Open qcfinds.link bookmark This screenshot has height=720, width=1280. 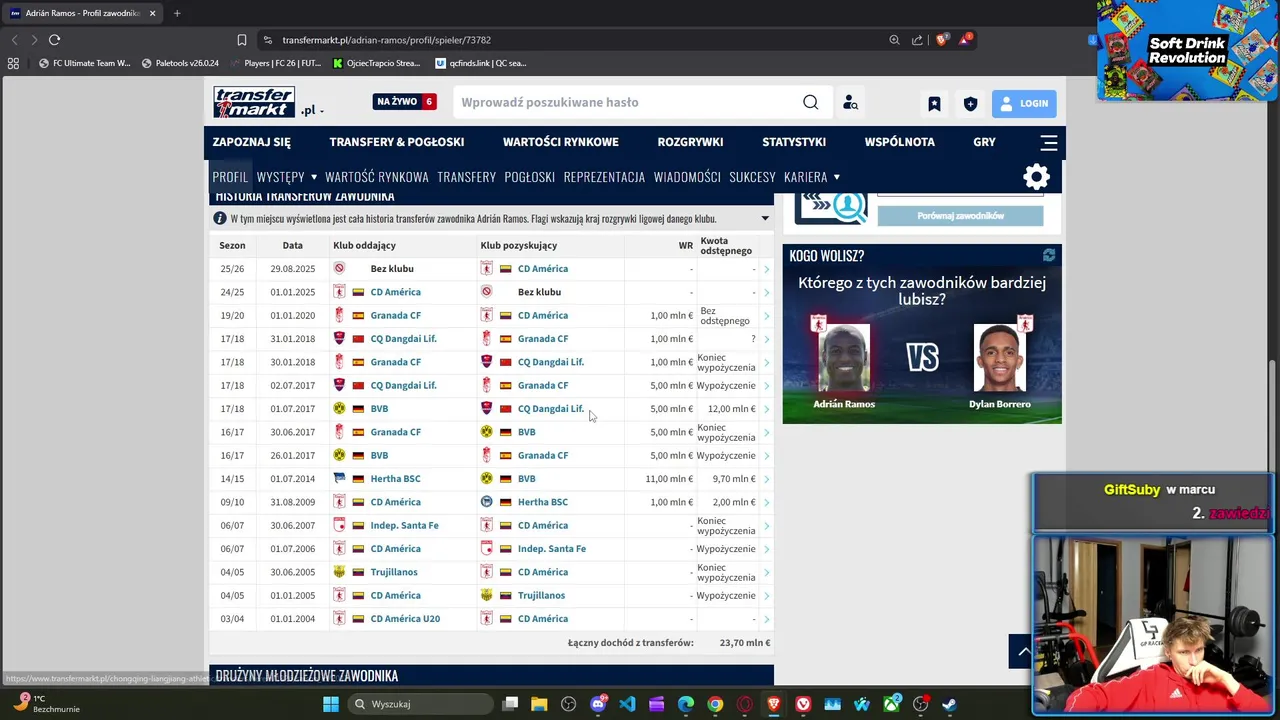(481, 63)
